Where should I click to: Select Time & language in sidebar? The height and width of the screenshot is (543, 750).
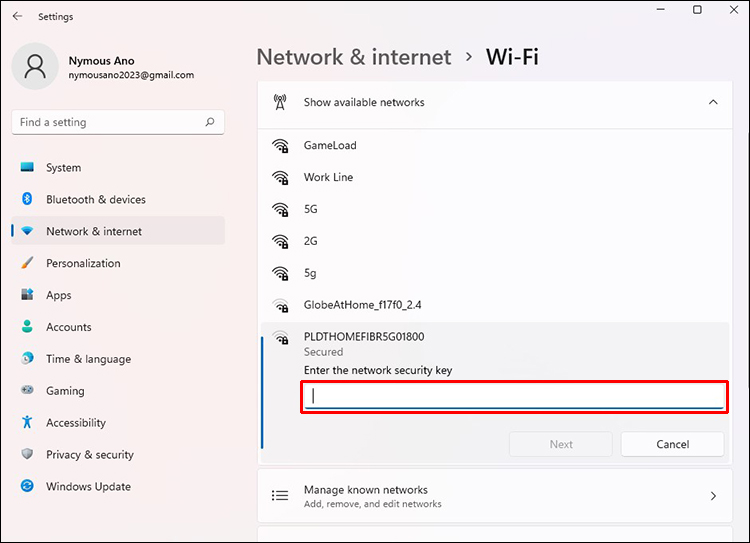(88, 358)
